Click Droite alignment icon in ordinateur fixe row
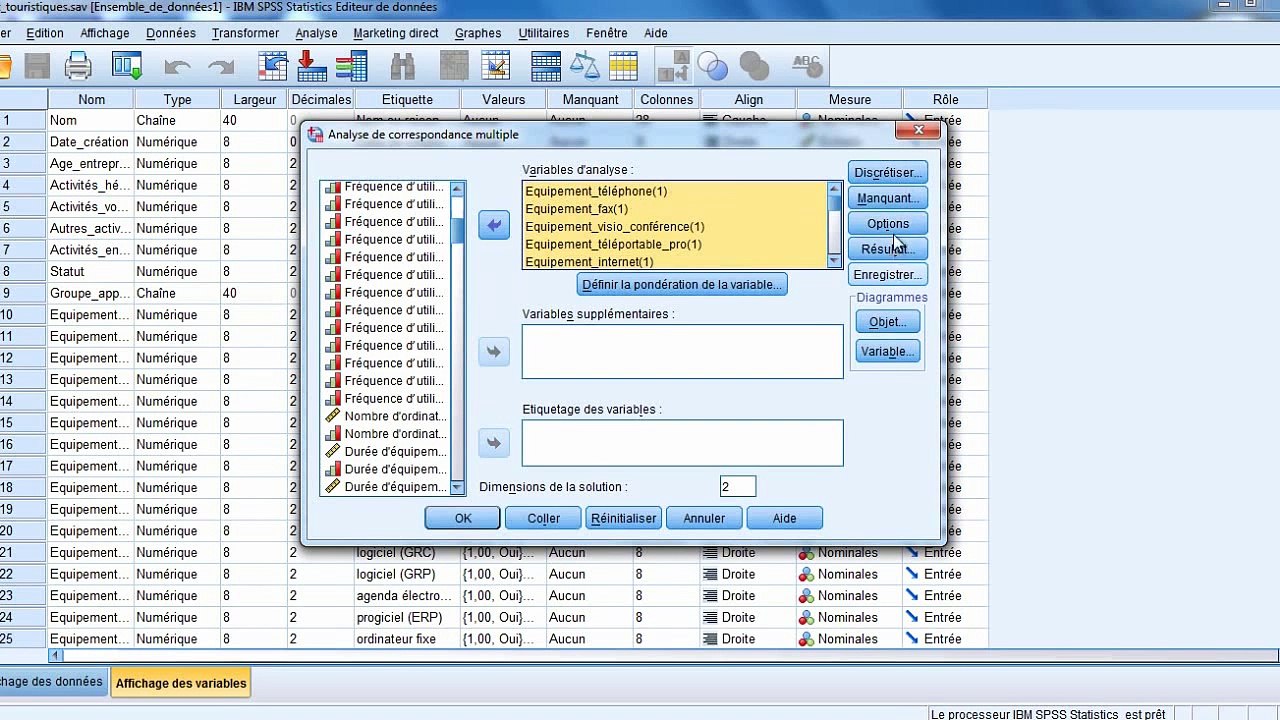 pos(711,639)
